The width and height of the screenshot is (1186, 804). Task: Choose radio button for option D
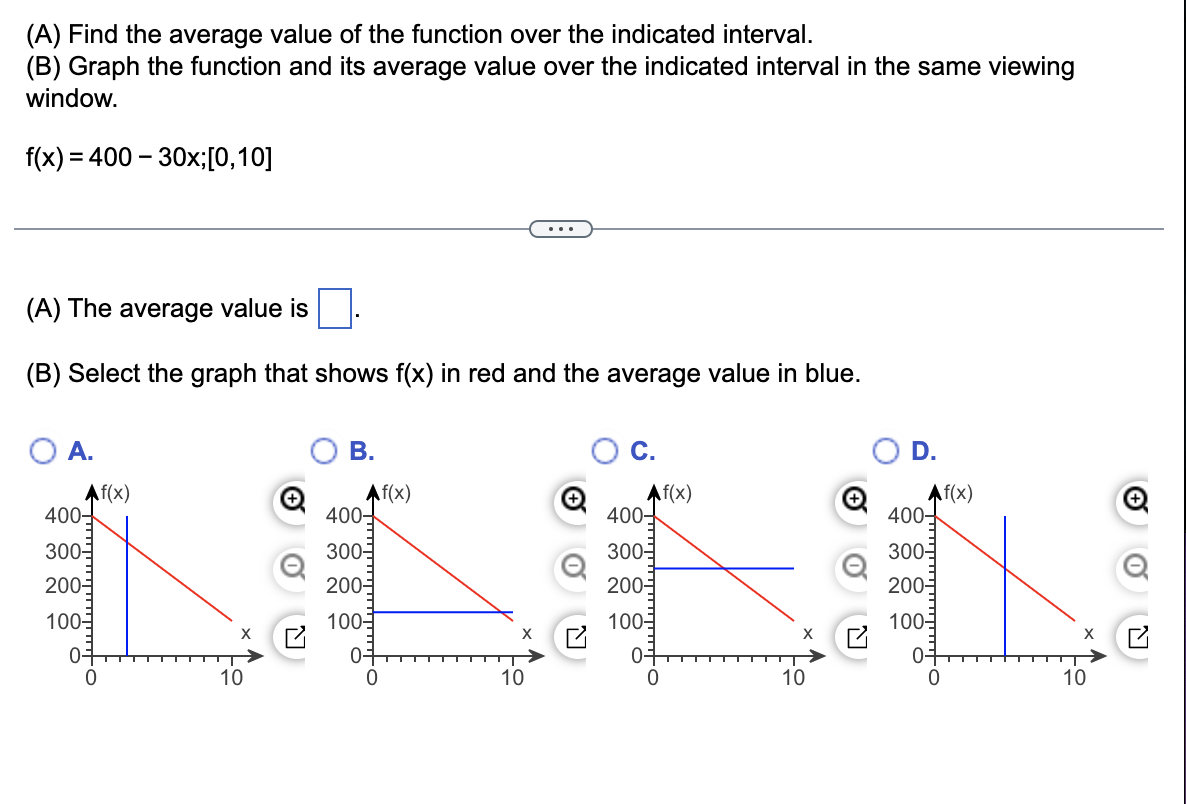tap(886, 451)
